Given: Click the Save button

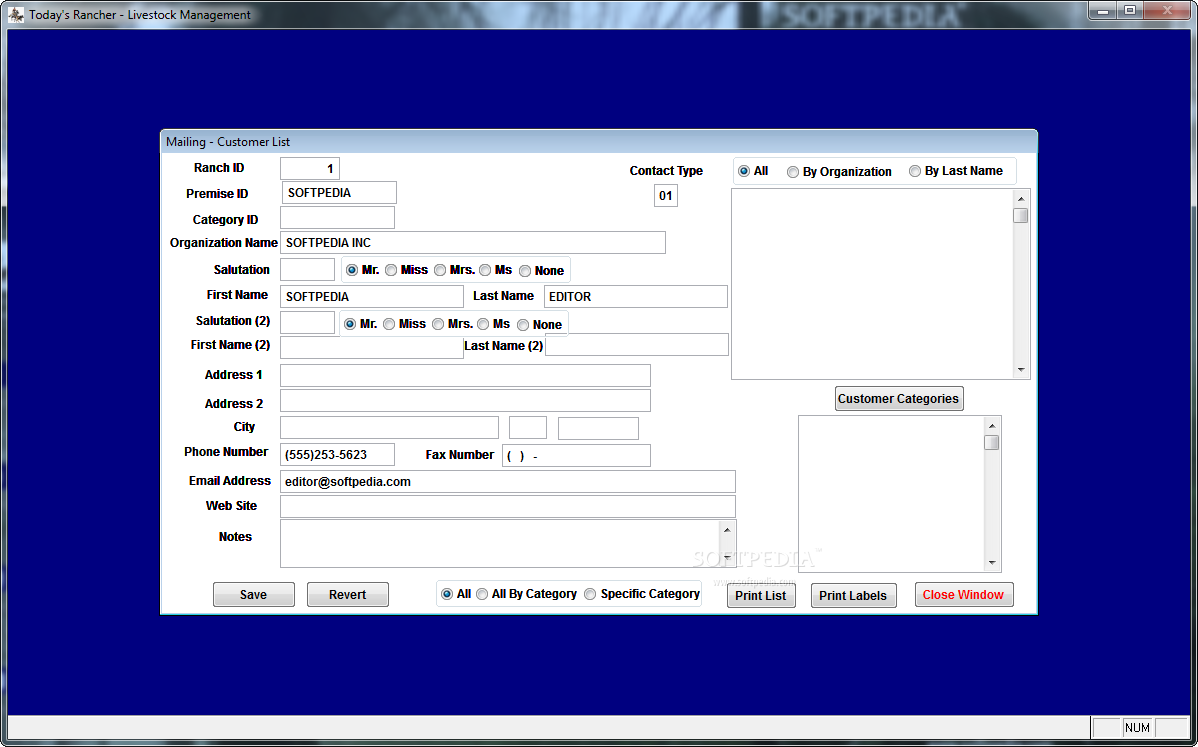Looking at the screenshot, I should coord(254,595).
